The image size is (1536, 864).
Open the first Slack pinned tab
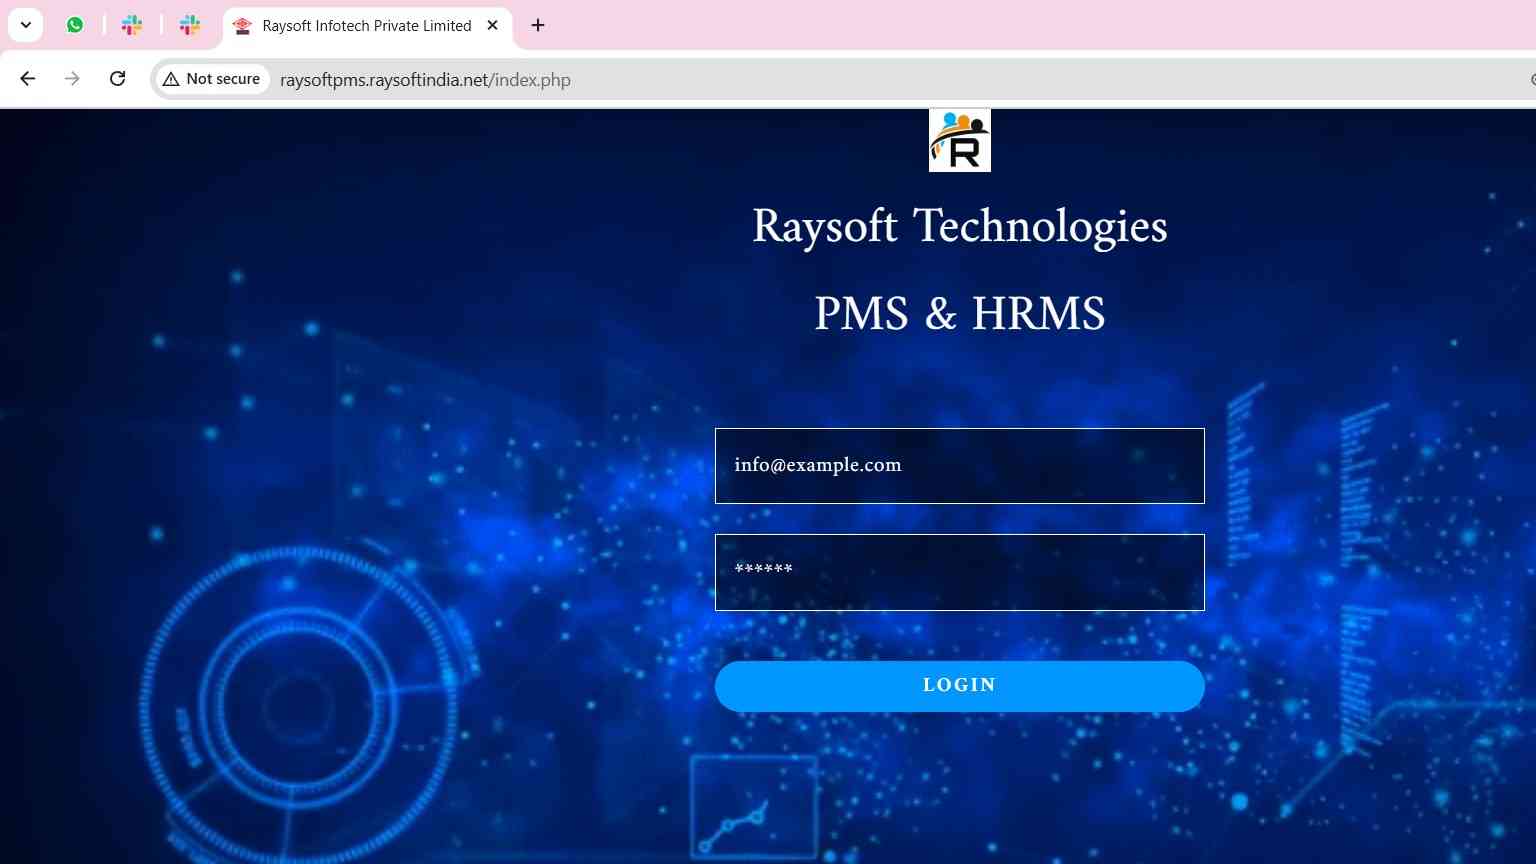click(132, 25)
